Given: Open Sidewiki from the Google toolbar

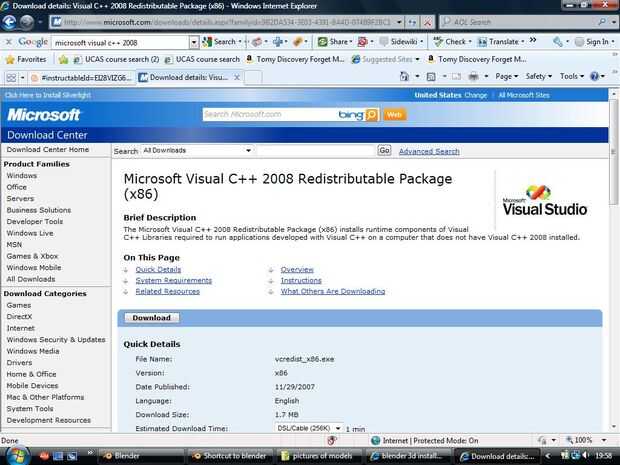Looking at the screenshot, I should coord(401,42).
